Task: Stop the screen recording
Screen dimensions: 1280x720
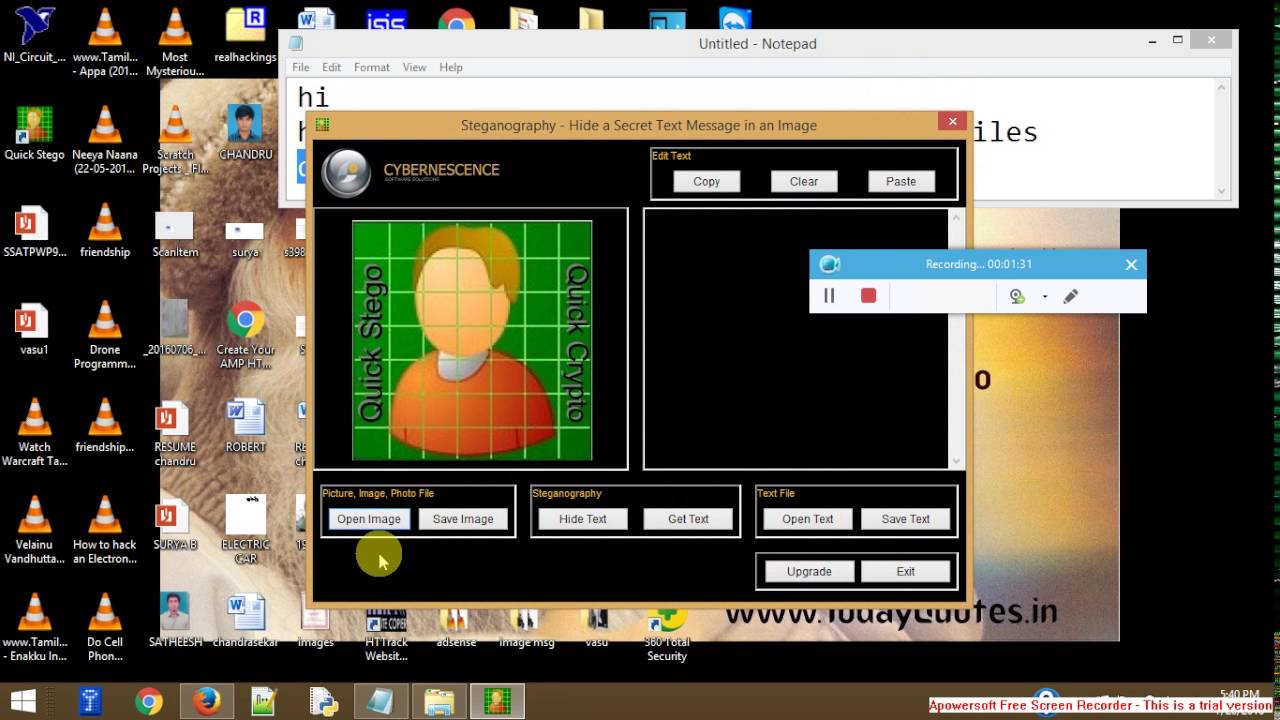Action: [x=868, y=295]
